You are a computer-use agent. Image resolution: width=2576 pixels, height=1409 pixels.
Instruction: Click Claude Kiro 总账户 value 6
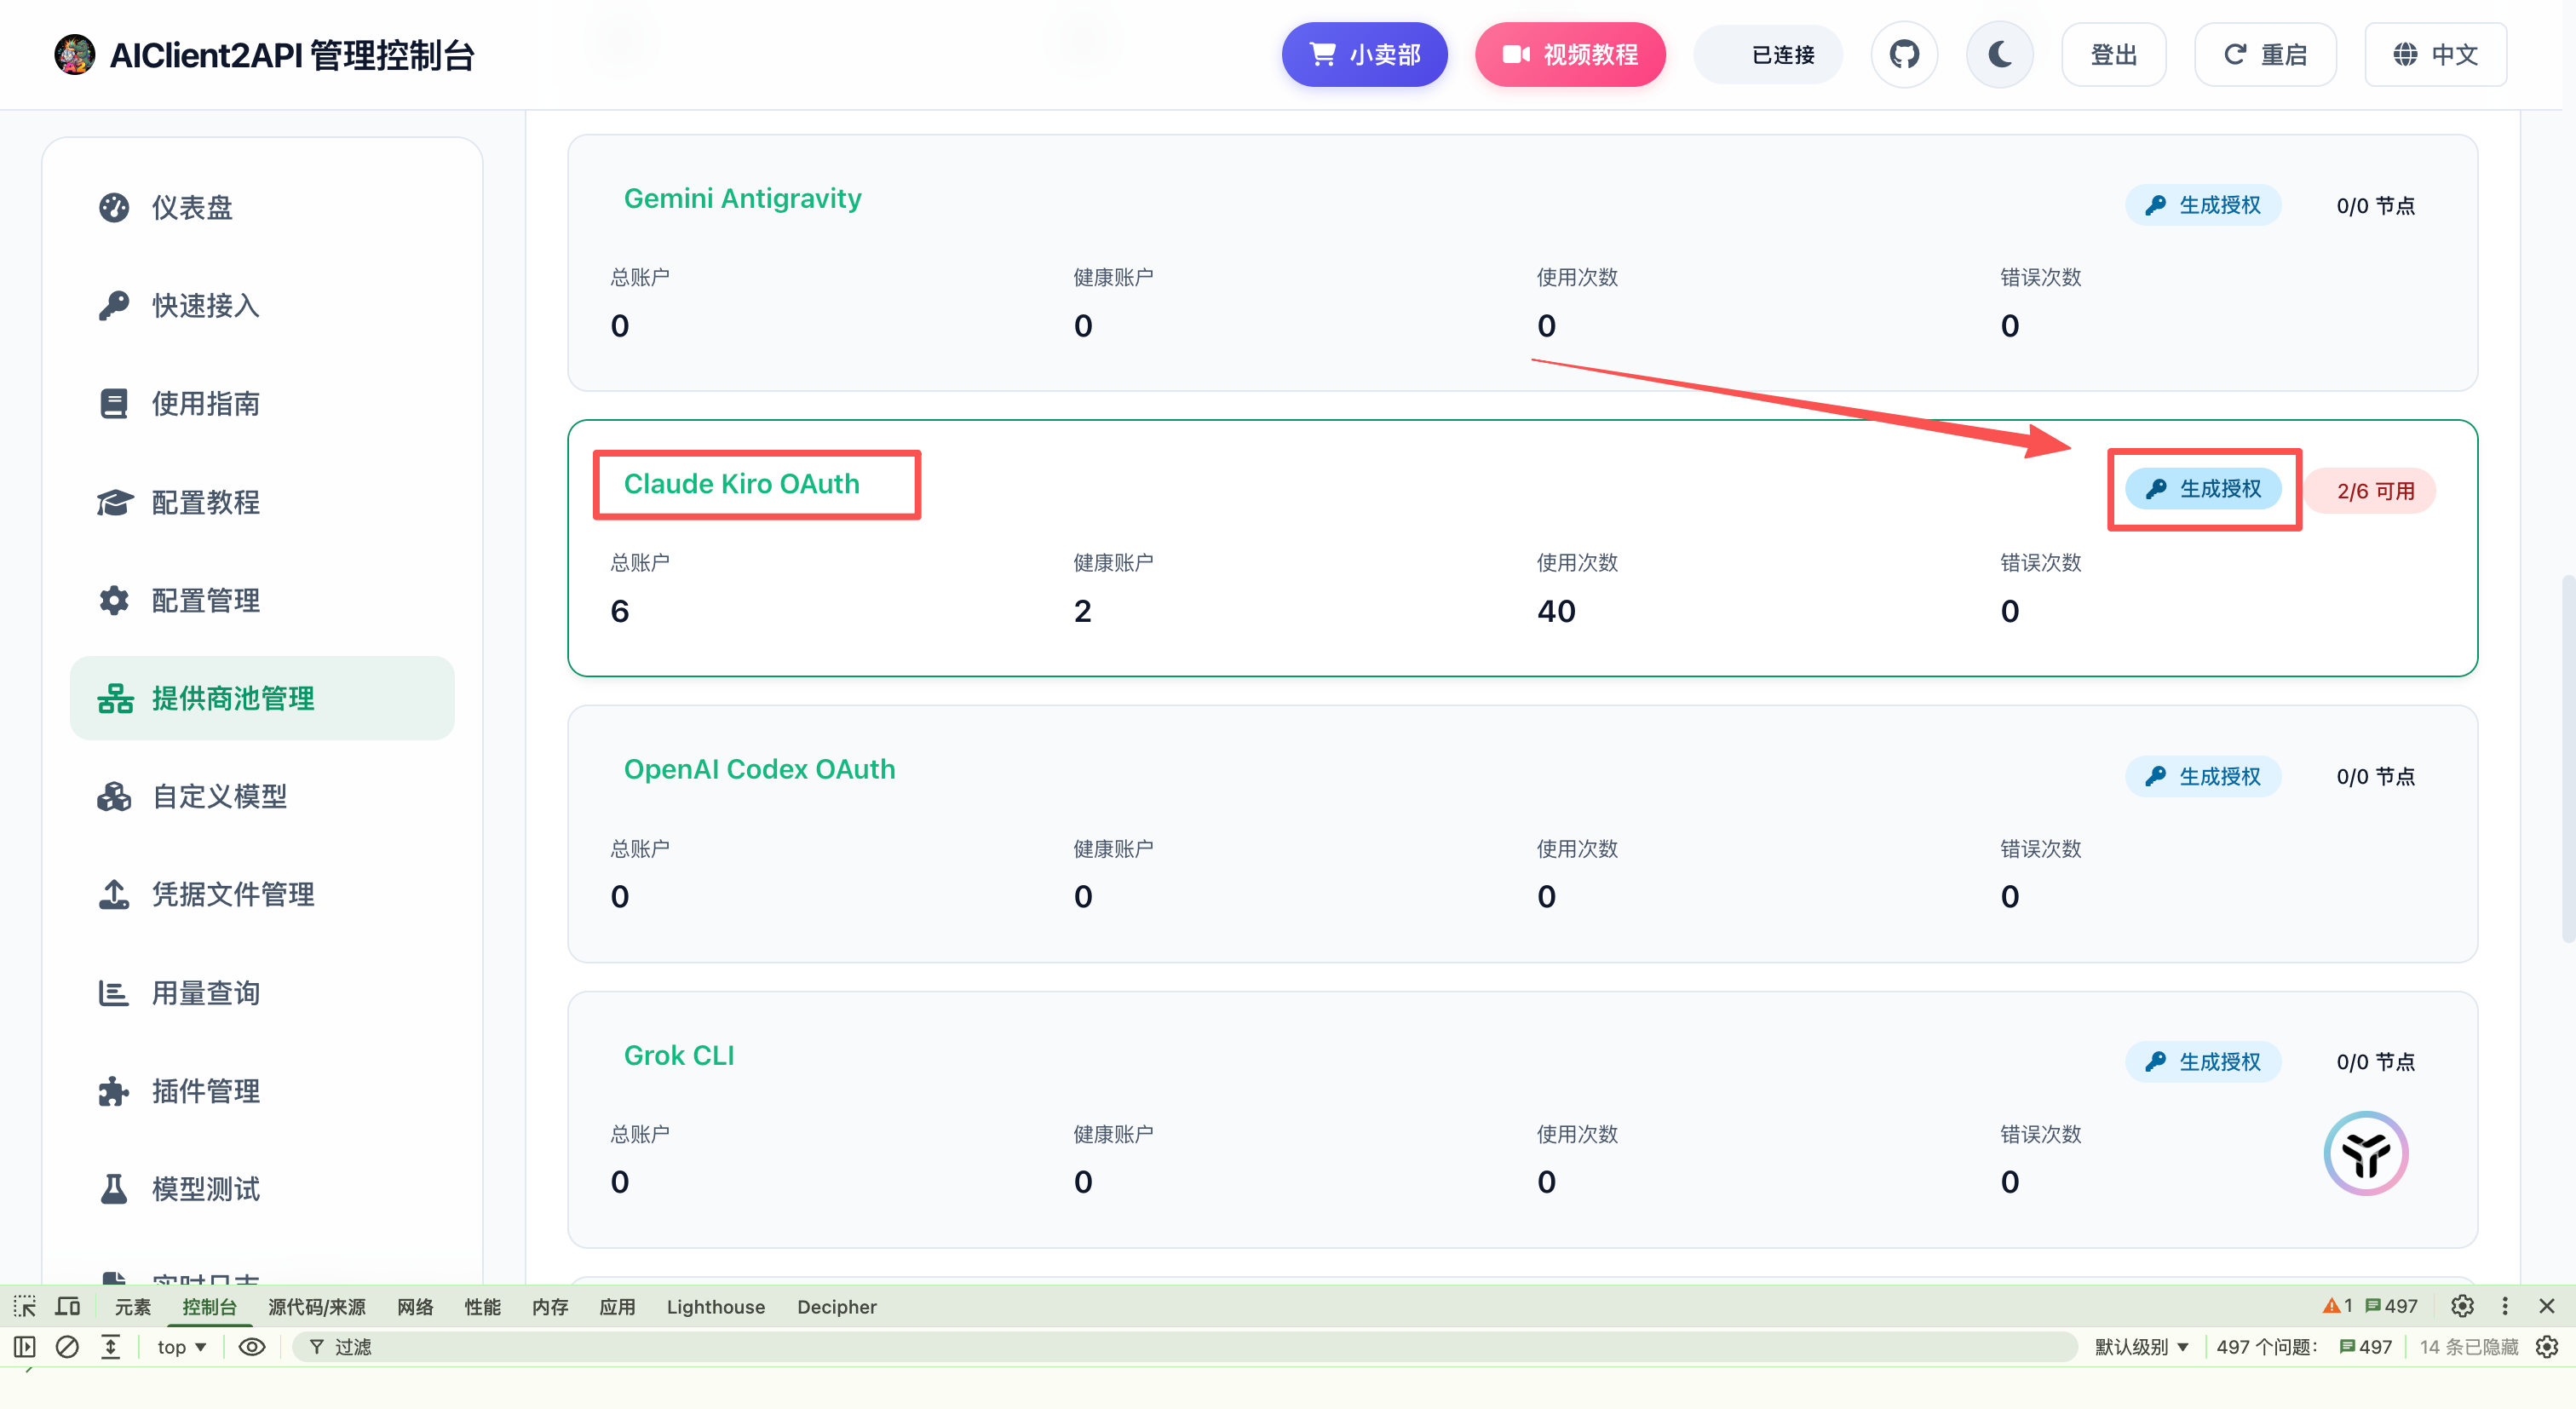pos(620,611)
